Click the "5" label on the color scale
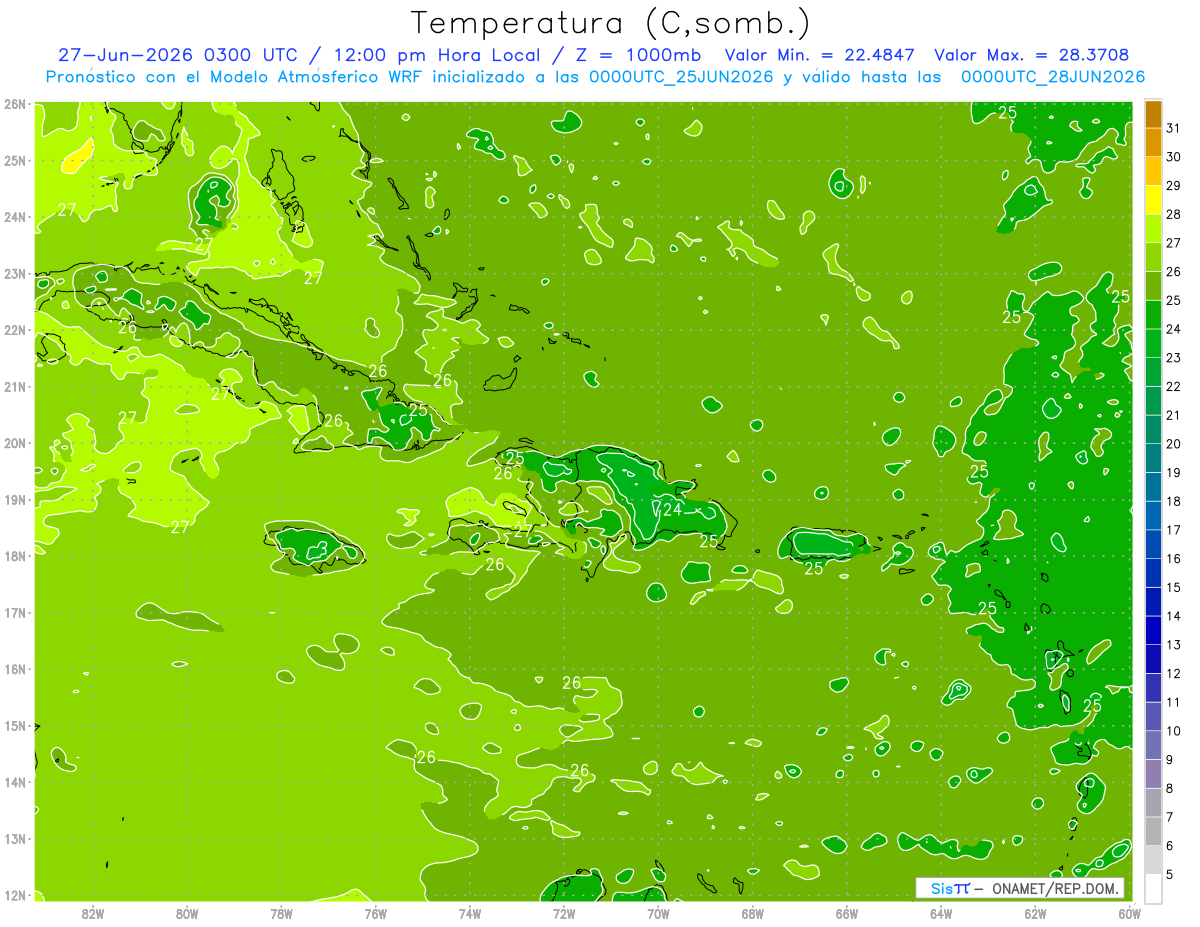The width and height of the screenshot is (1200, 927). coord(1170,874)
